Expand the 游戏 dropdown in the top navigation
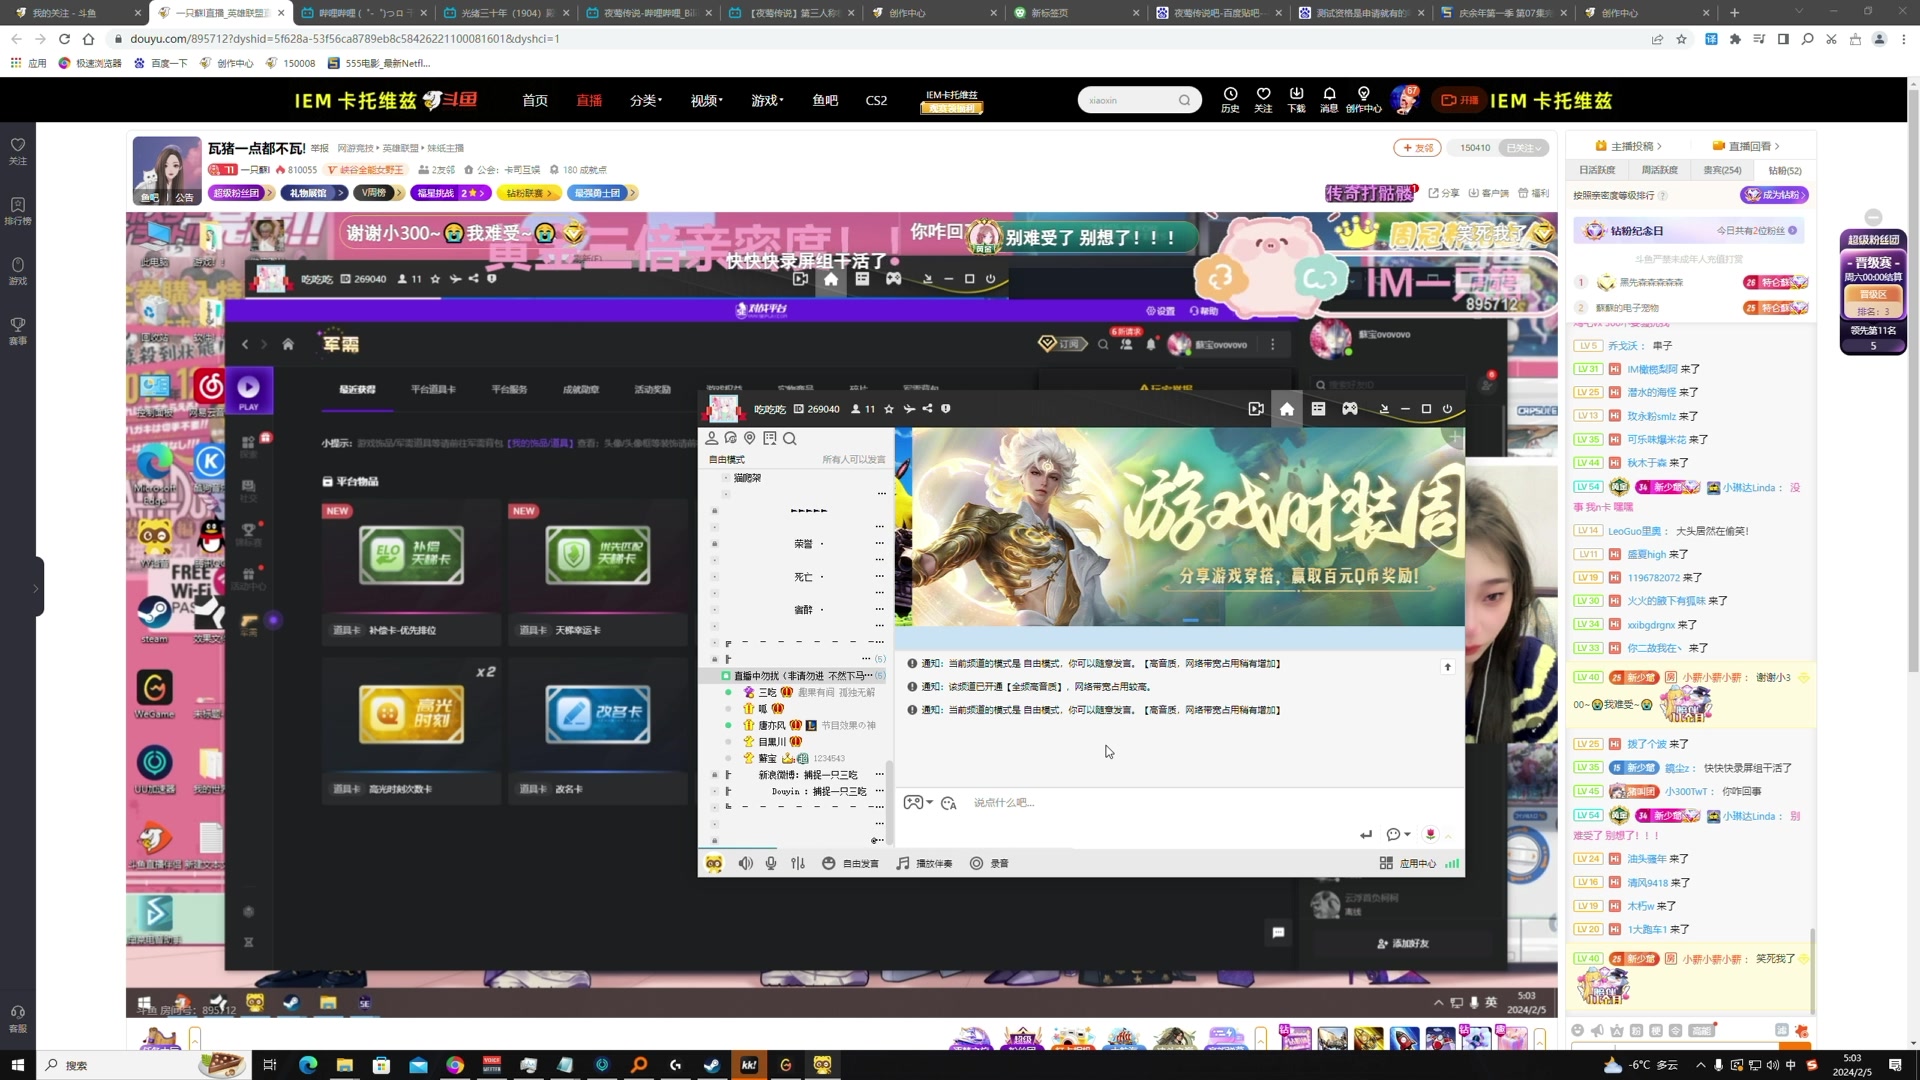 (766, 100)
